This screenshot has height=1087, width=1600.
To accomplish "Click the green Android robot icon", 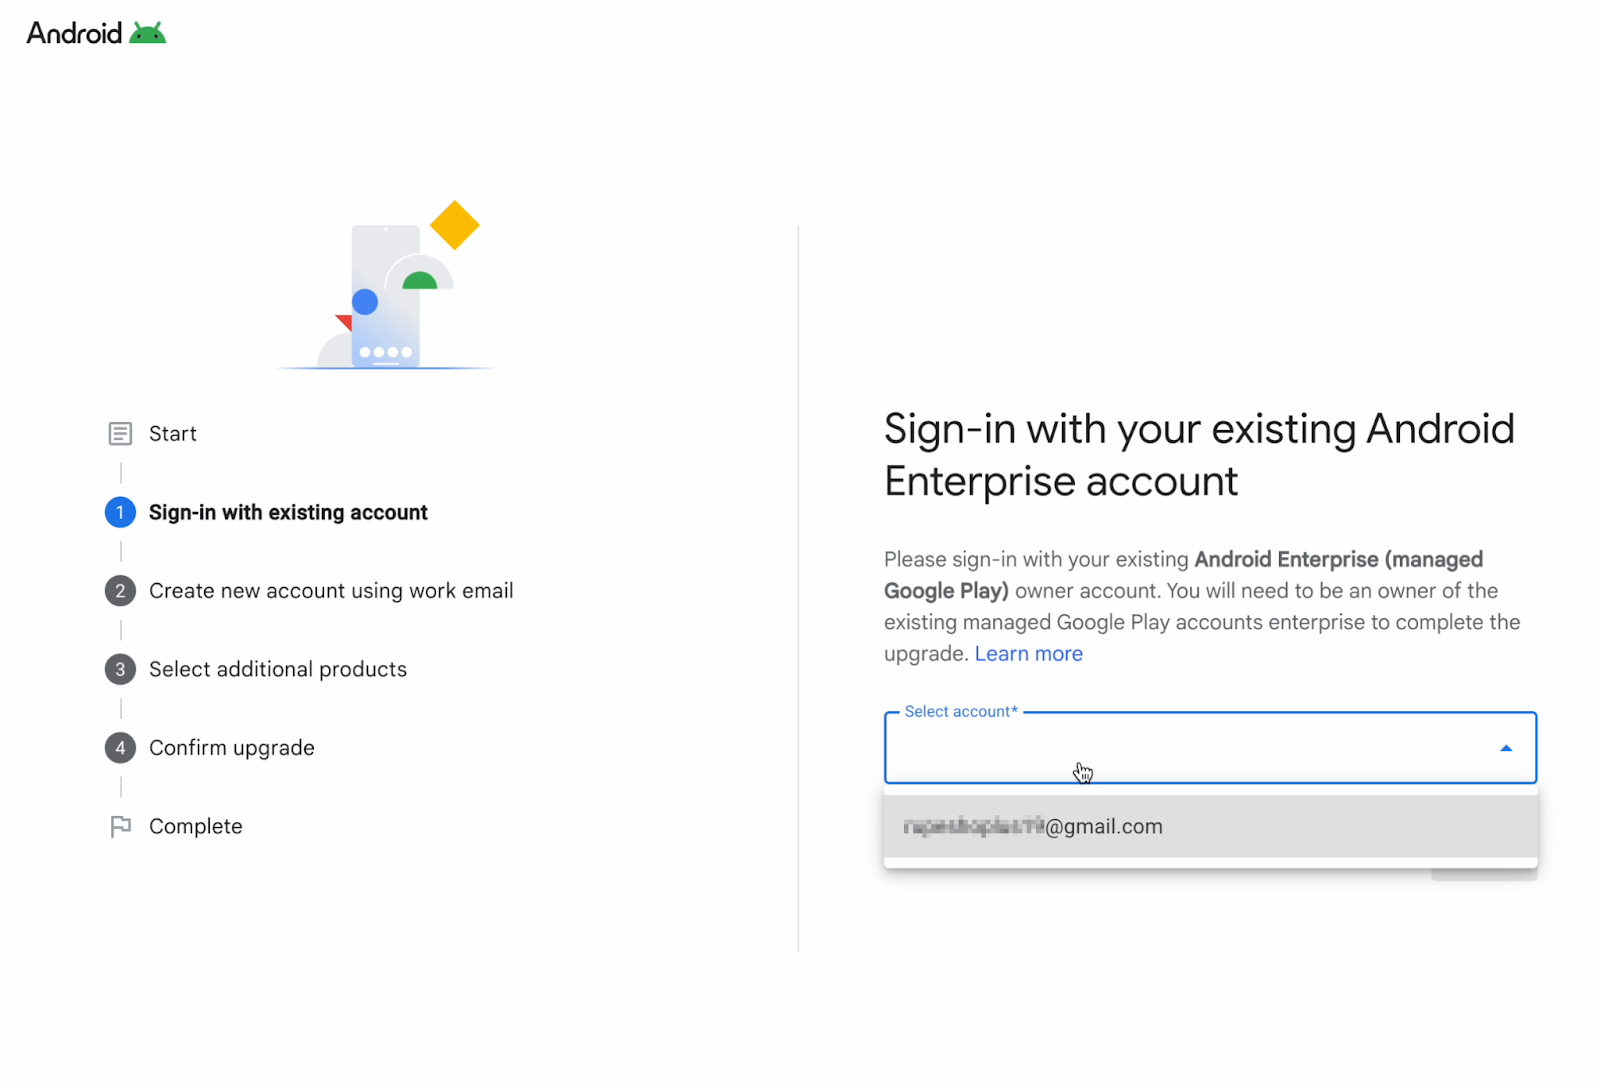I will (x=150, y=31).
